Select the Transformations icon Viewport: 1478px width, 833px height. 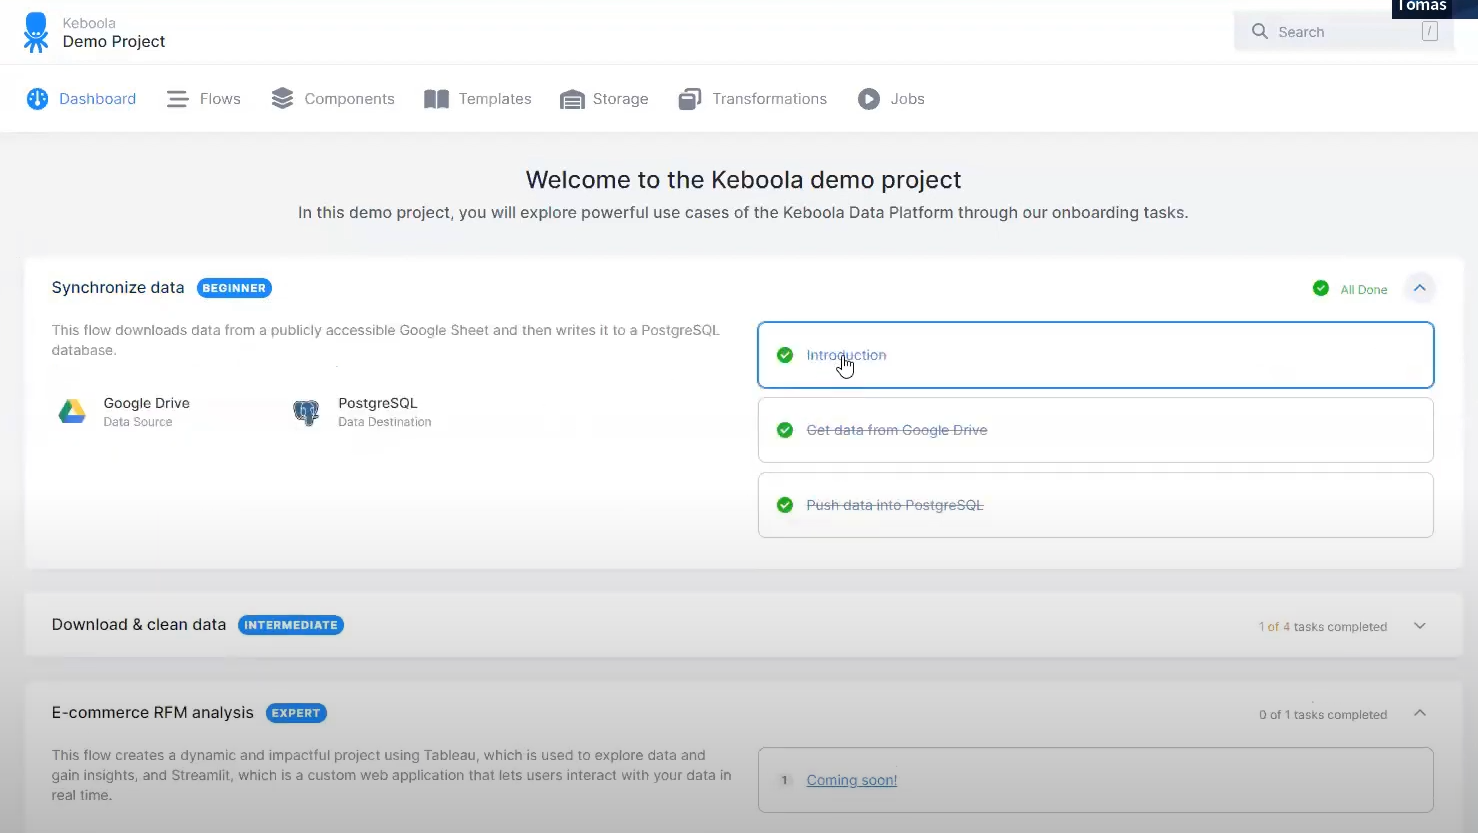point(689,99)
